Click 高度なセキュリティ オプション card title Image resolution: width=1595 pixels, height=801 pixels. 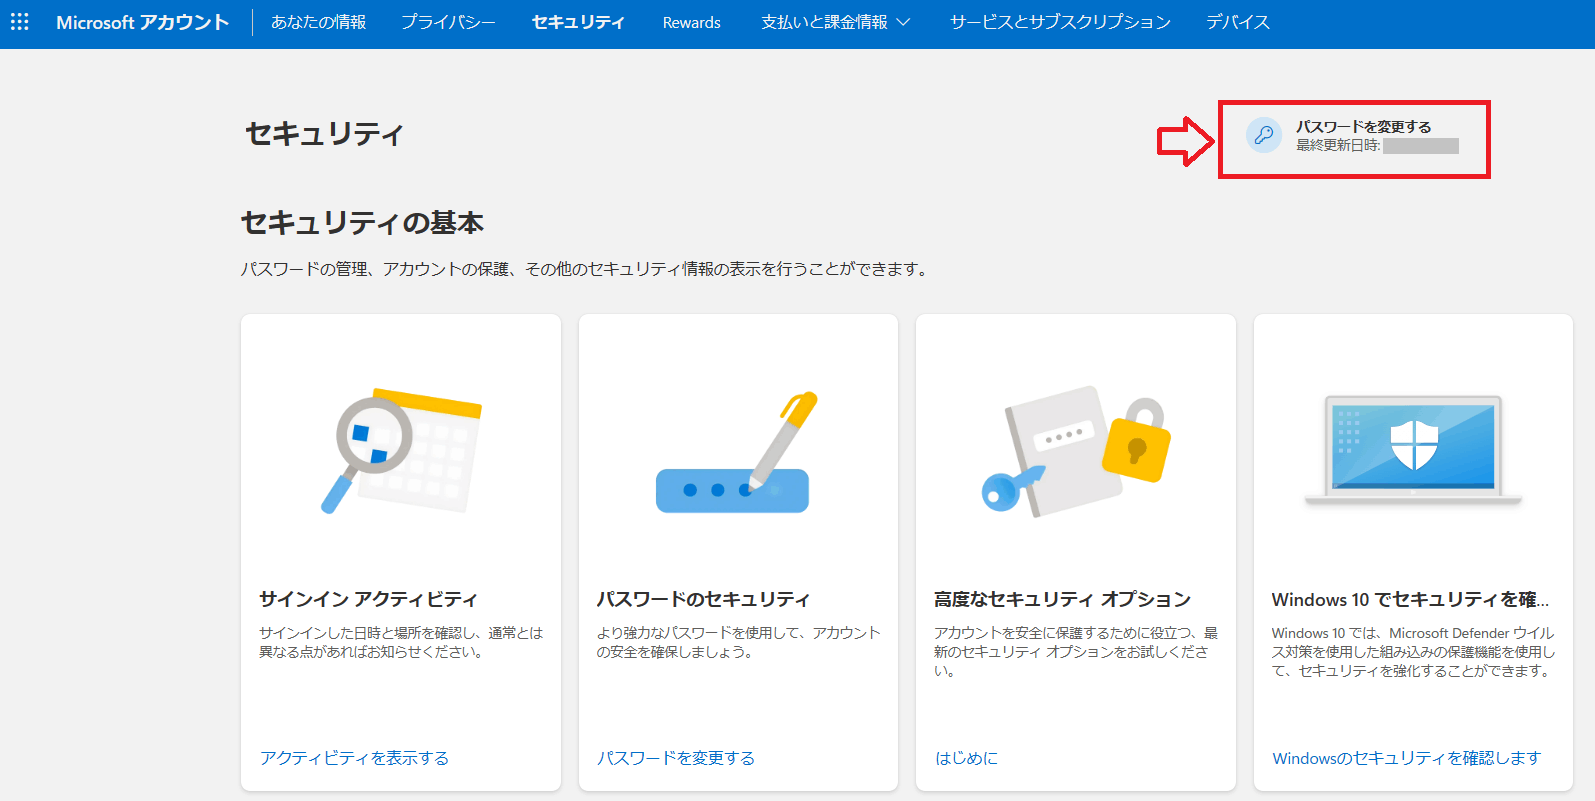click(x=1062, y=599)
